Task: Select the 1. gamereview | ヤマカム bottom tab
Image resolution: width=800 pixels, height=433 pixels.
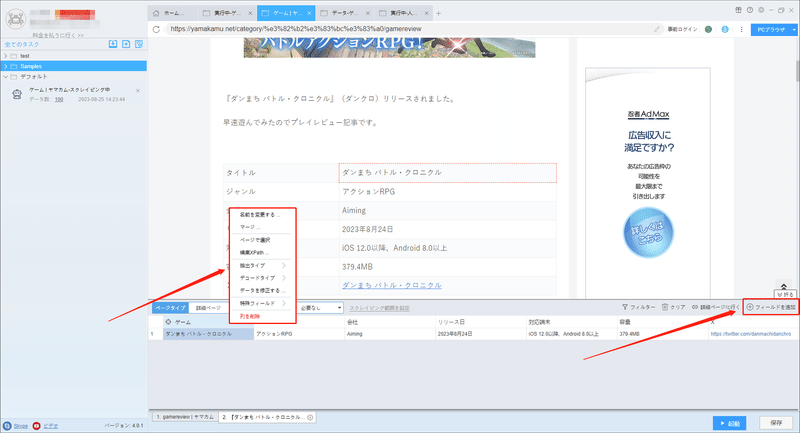Action: (x=185, y=417)
